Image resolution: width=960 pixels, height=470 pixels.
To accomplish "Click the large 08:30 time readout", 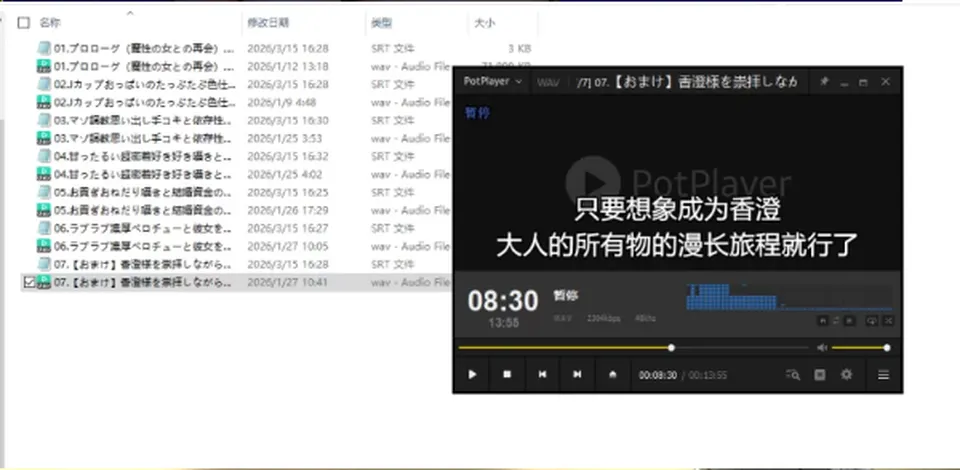I will pos(503,300).
